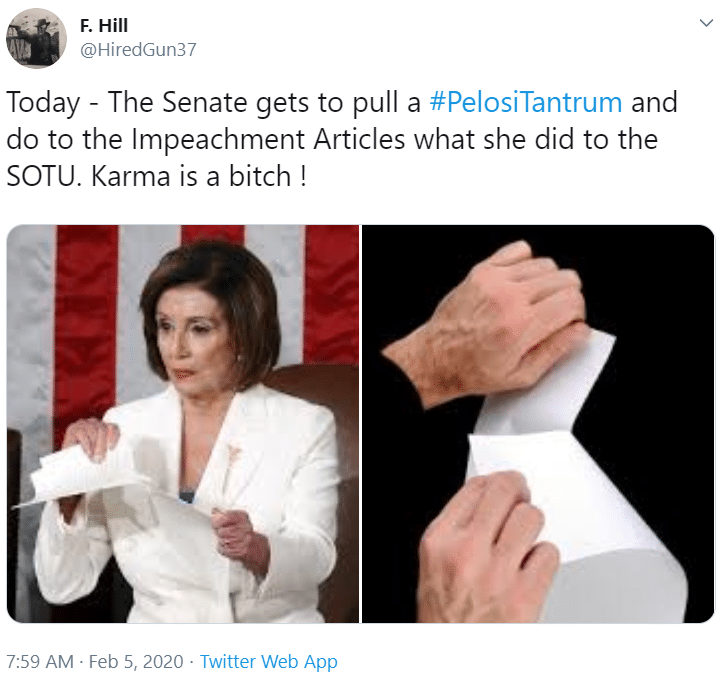Image resolution: width=725 pixels, height=685 pixels.
Task: Open the hands ripping paper photo
Action: 538,424
